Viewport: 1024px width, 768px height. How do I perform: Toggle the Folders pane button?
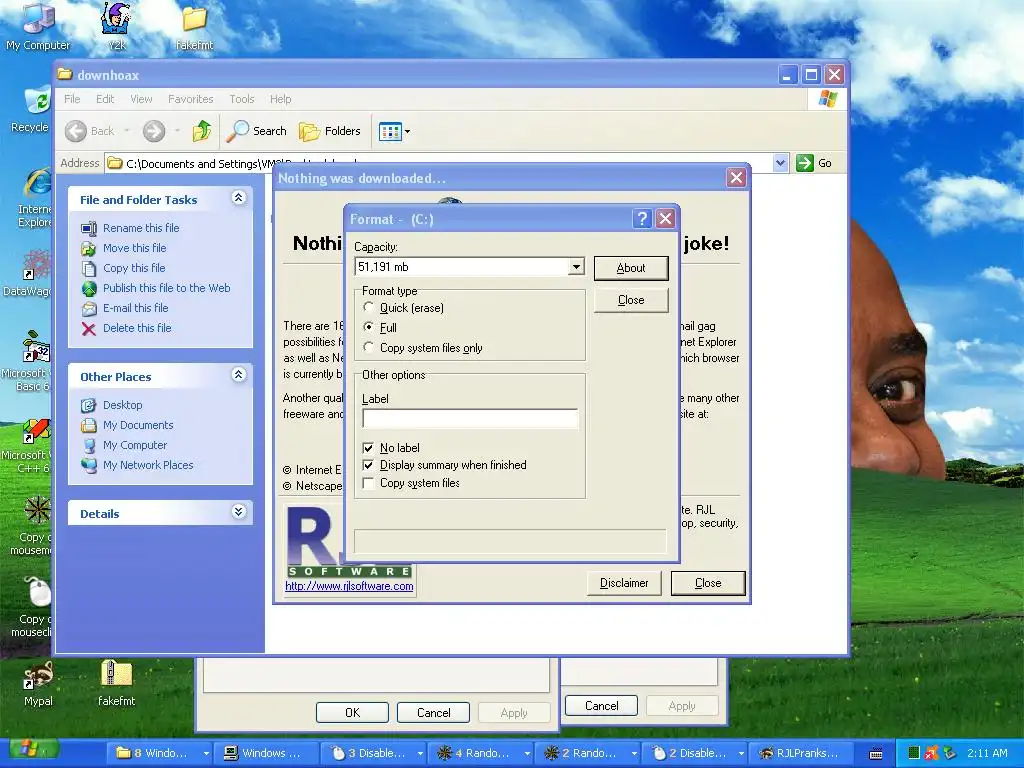[x=330, y=131]
